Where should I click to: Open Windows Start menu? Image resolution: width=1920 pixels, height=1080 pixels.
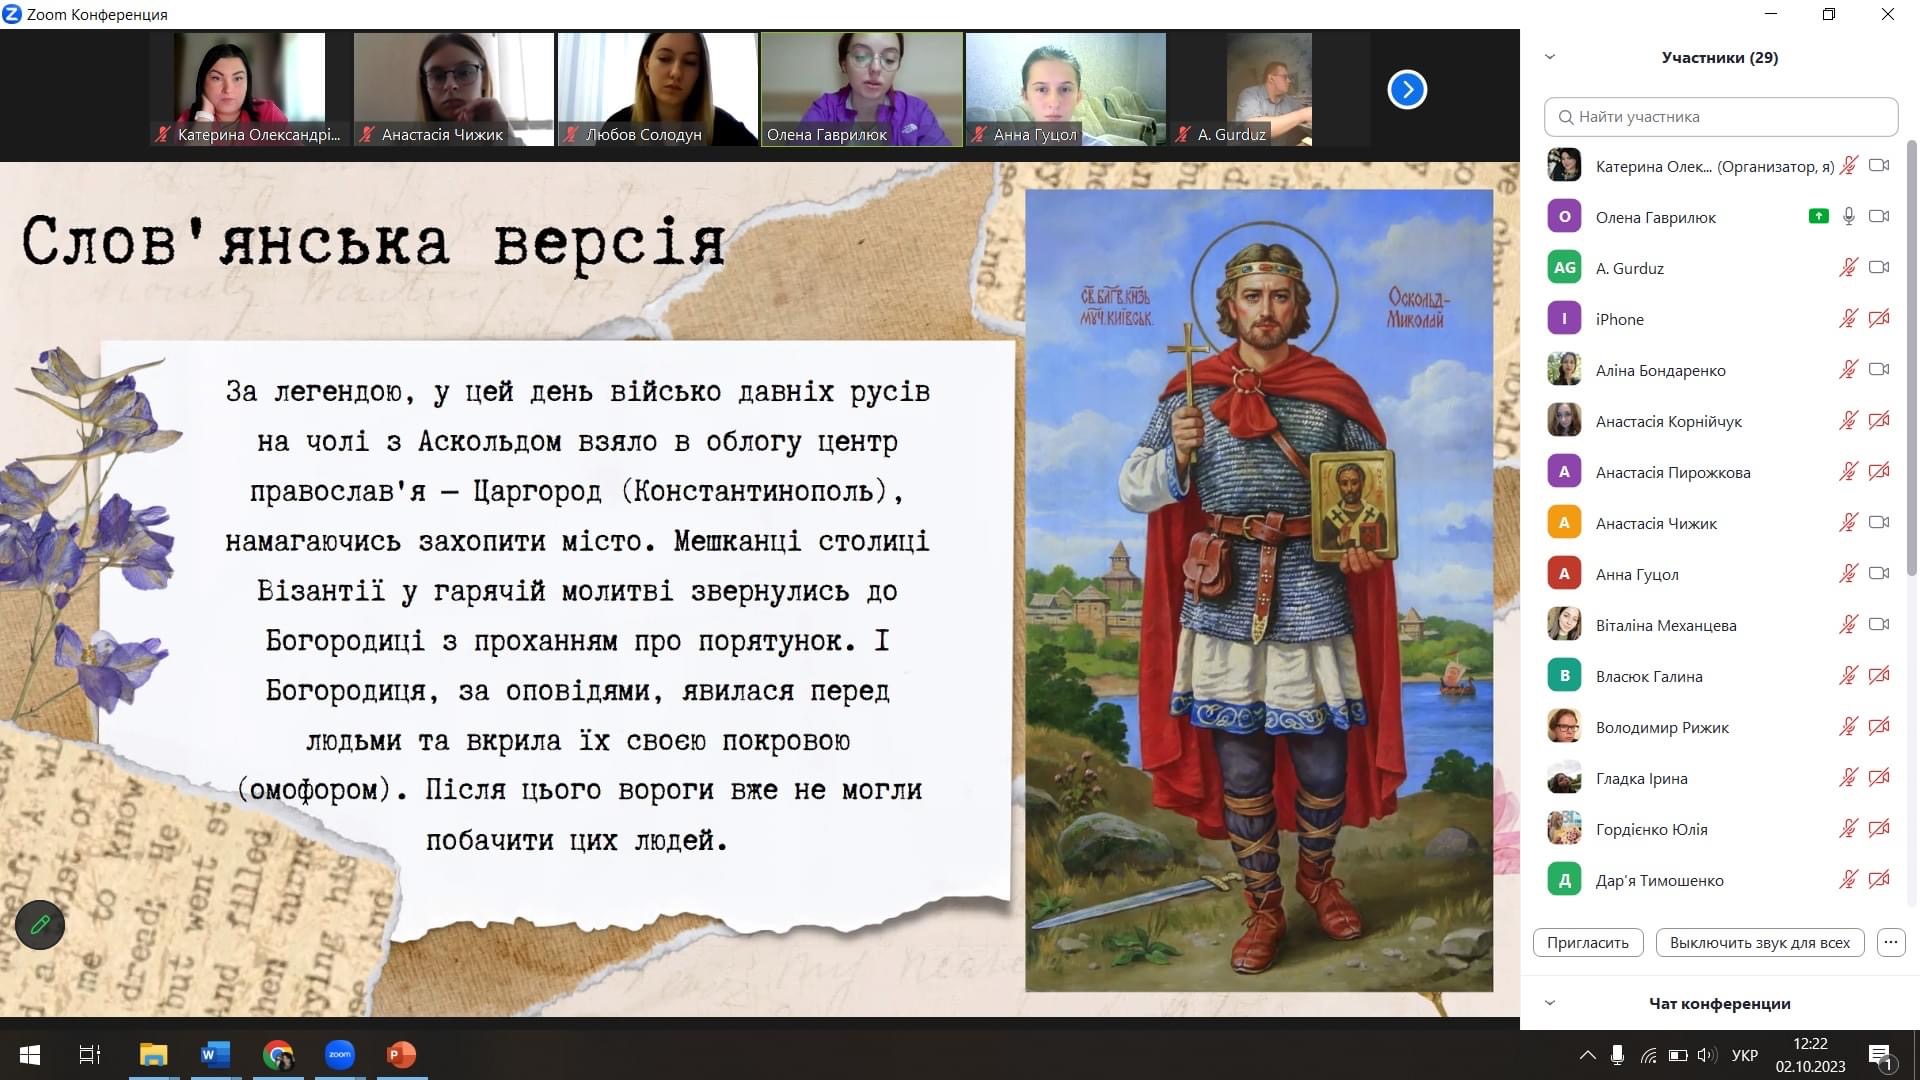tap(30, 1054)
